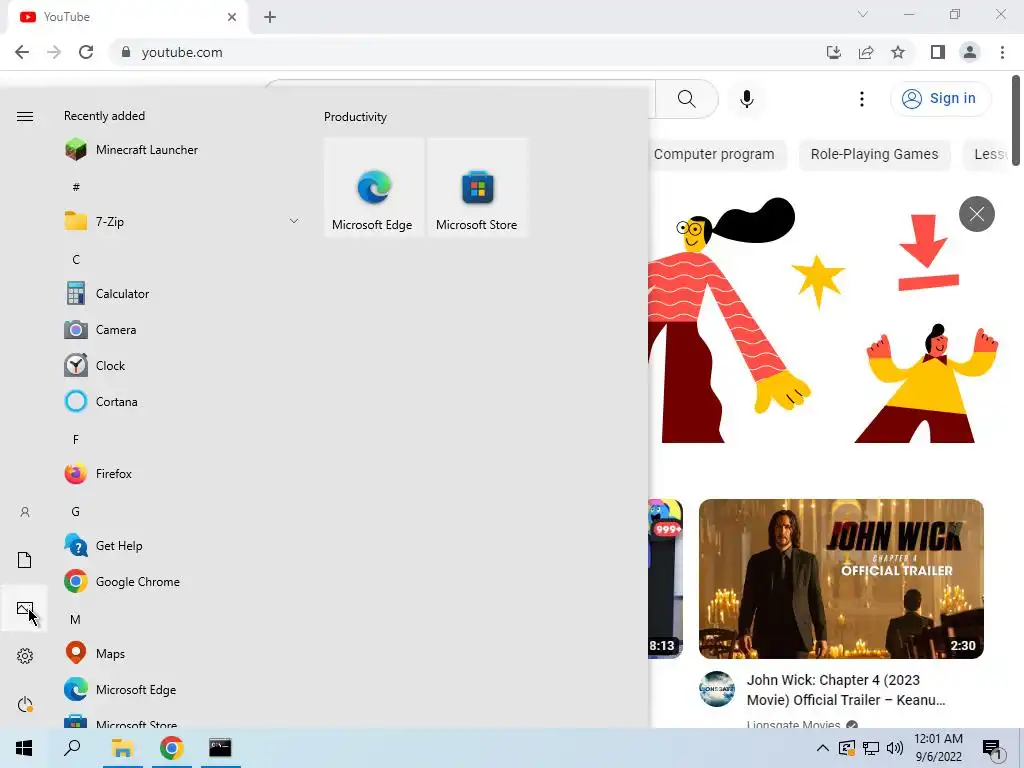Click the letter G group header
The width and height of the screenshot is (1024, 768).
[76, 511]
